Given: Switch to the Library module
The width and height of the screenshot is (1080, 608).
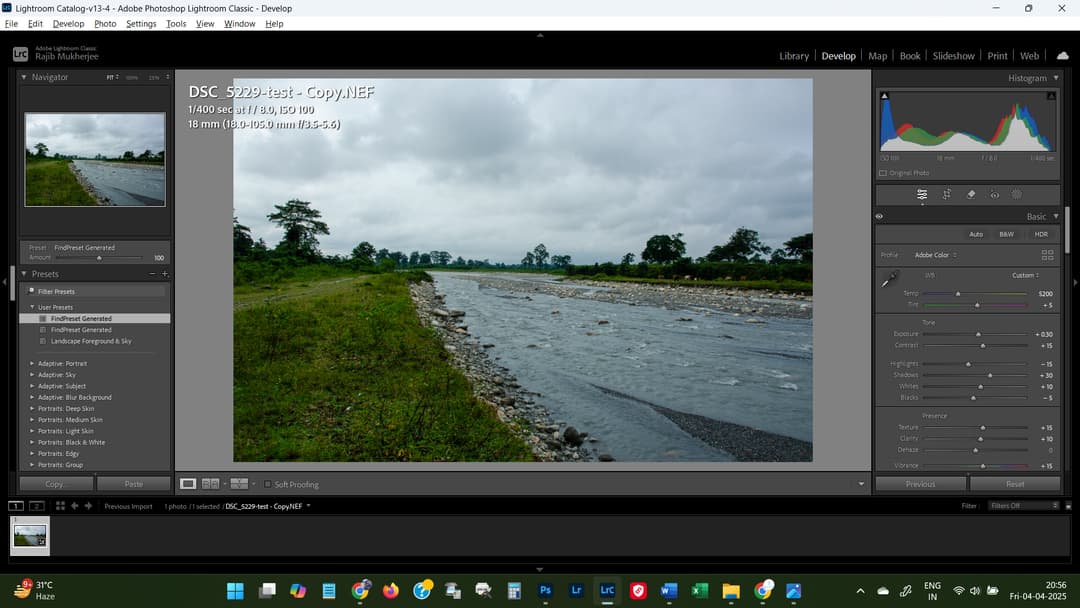Looking at the screenshot, I should click(794, 56).
